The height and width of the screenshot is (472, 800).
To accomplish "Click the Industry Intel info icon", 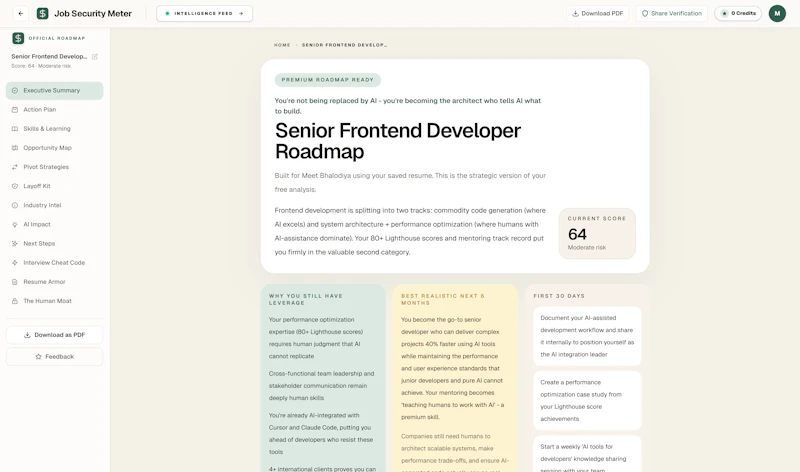I will (x=15, y=205).
